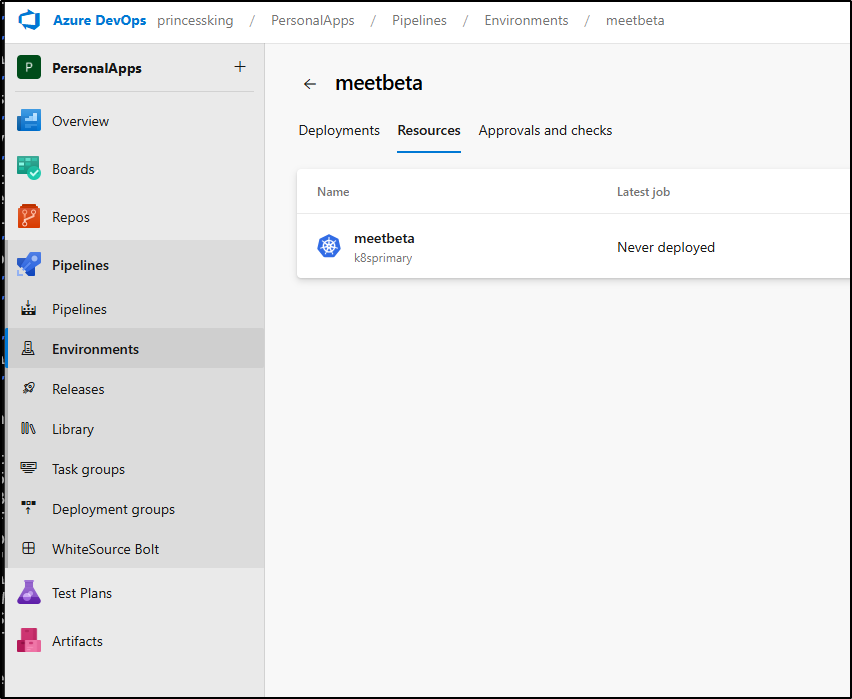
Task: Click the Azure DevOps logo icon
Action: (x=29, y=20)
